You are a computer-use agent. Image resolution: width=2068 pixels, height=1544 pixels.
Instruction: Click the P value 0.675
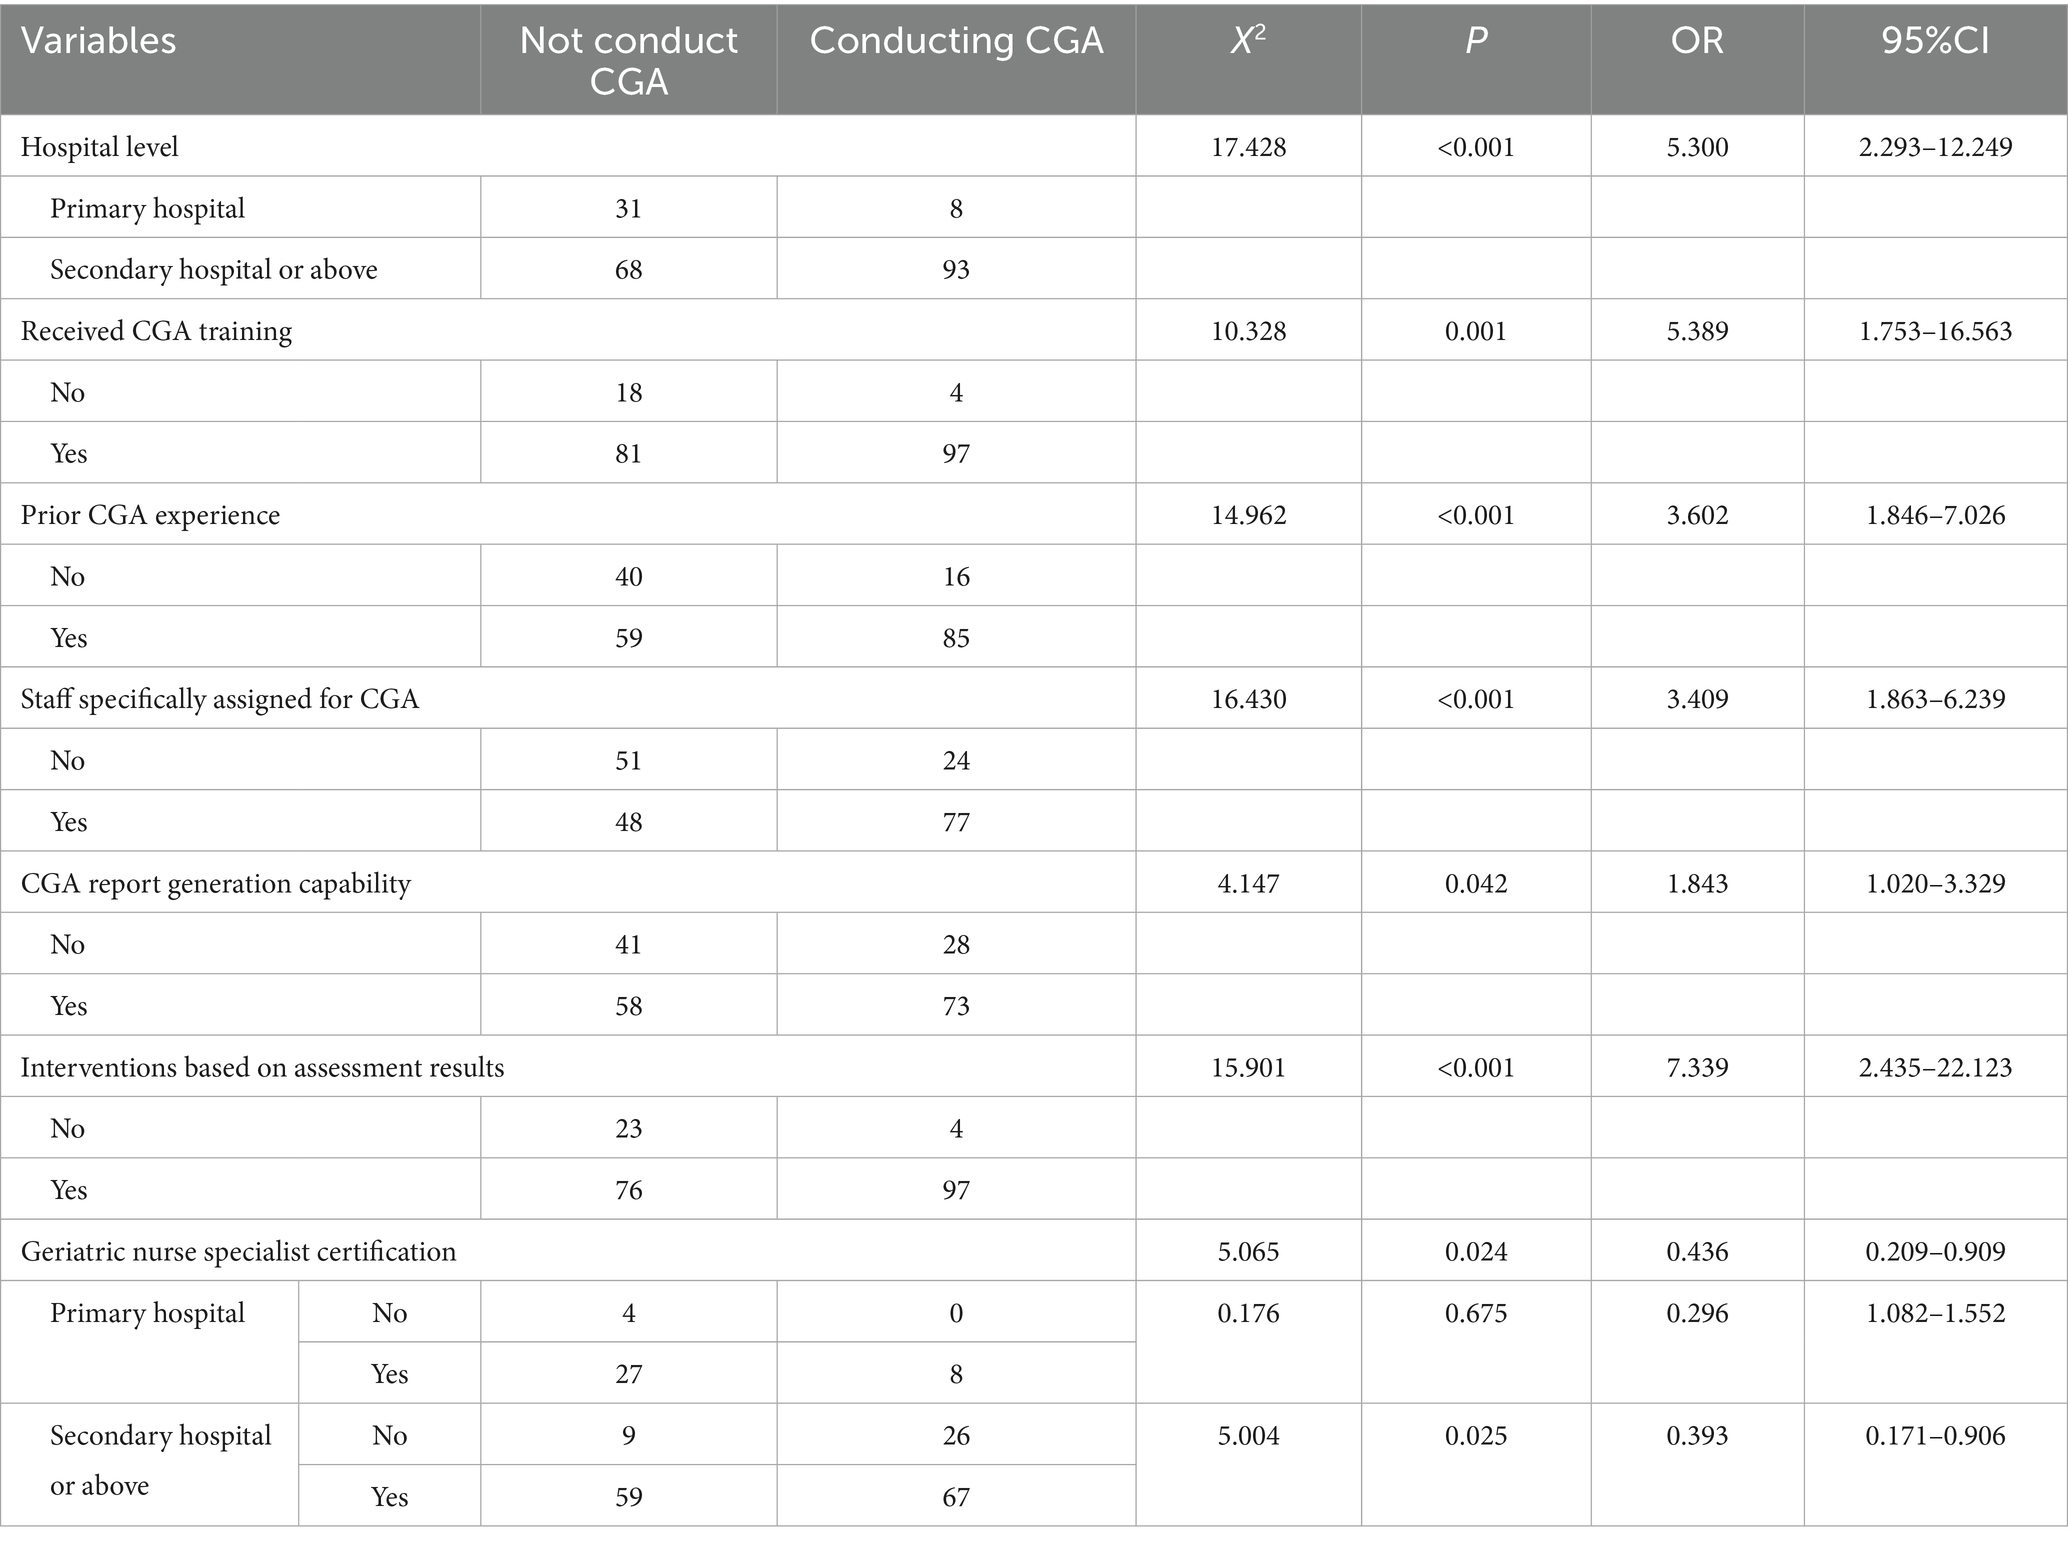pos(1475,1312)
